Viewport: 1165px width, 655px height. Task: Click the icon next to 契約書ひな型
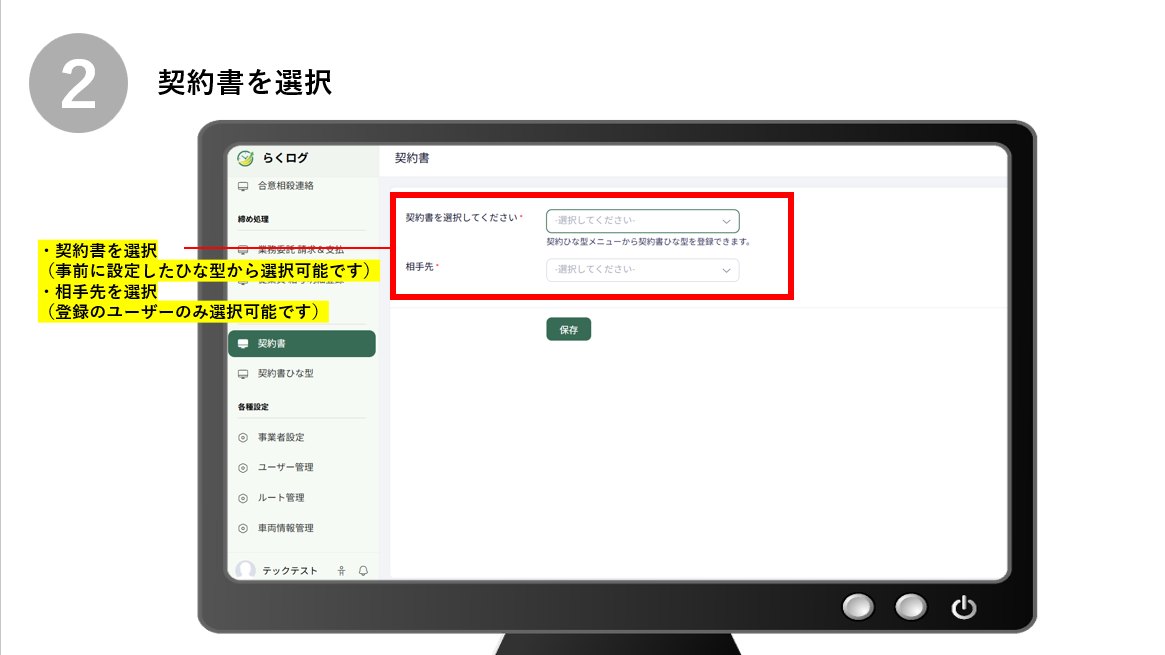tap(243, 374)
